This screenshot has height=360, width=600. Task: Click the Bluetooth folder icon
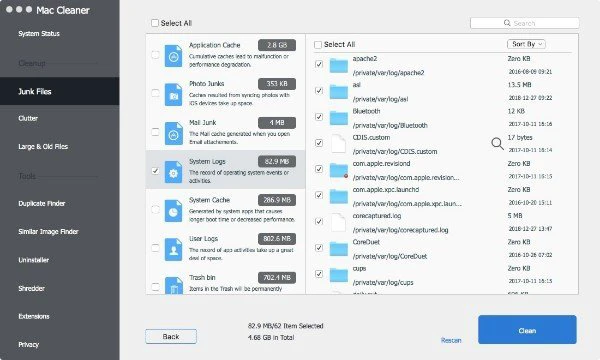point(339,117)
